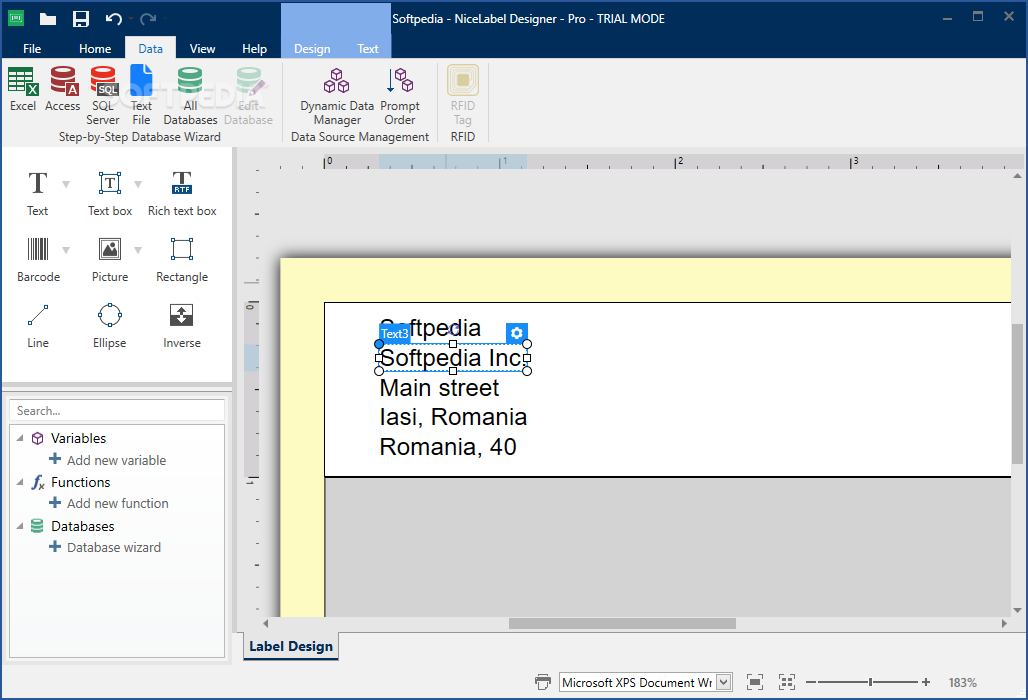Open Text3 object properties gear

click(517, 333)
